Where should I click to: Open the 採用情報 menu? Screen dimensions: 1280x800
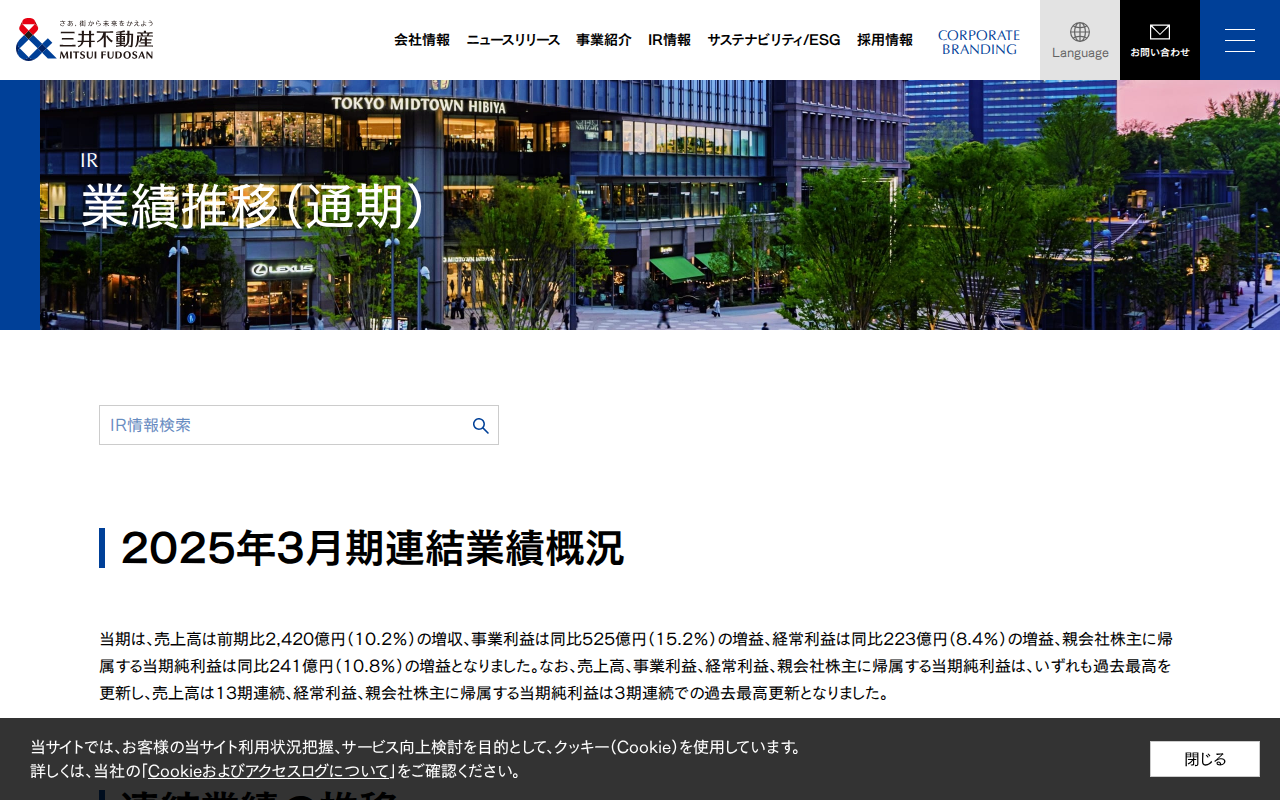coord(885,40)
